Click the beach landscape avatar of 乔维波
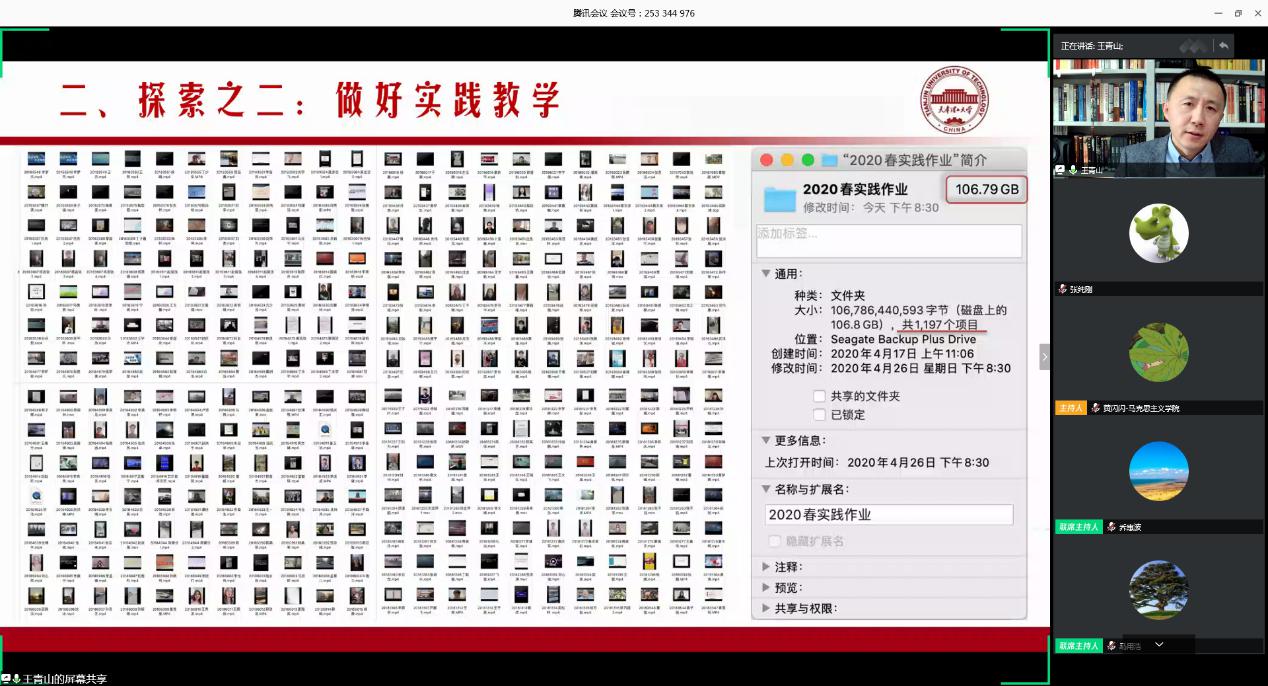Viewport: 1268px width, 686px height. pos(1158,471)
